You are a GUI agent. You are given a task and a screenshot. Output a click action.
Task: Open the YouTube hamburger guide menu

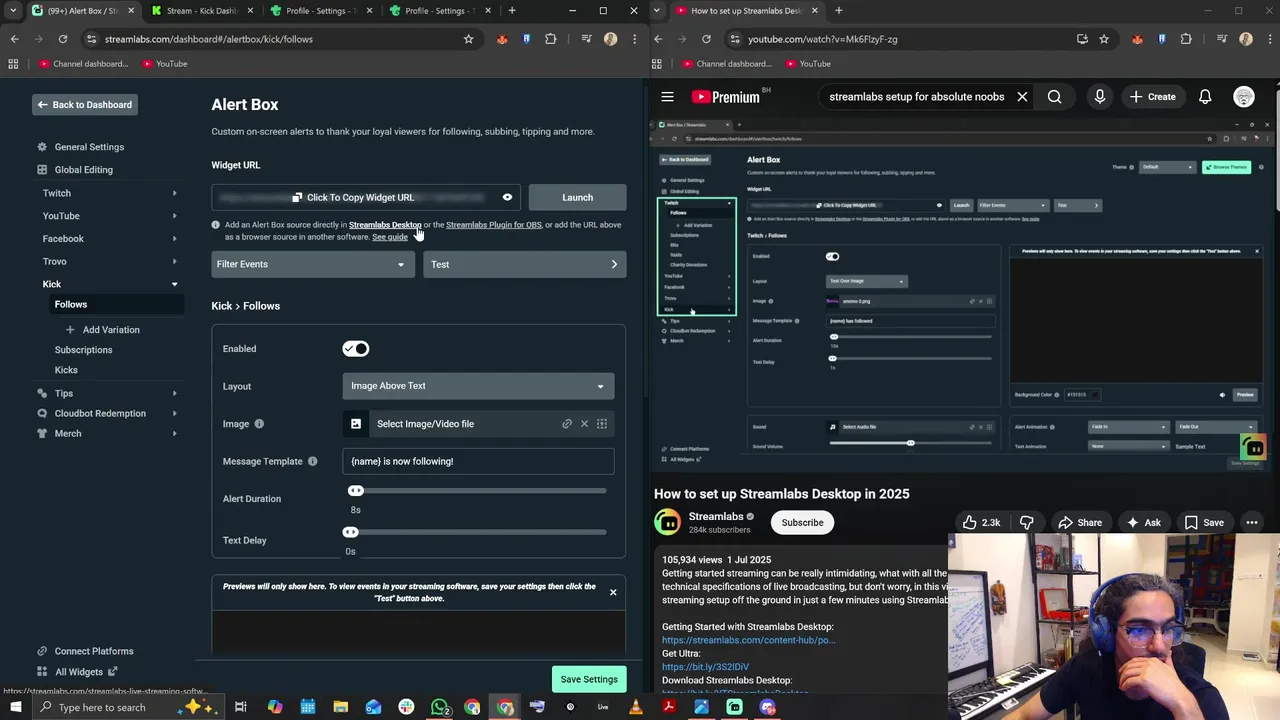coord(667,97)
